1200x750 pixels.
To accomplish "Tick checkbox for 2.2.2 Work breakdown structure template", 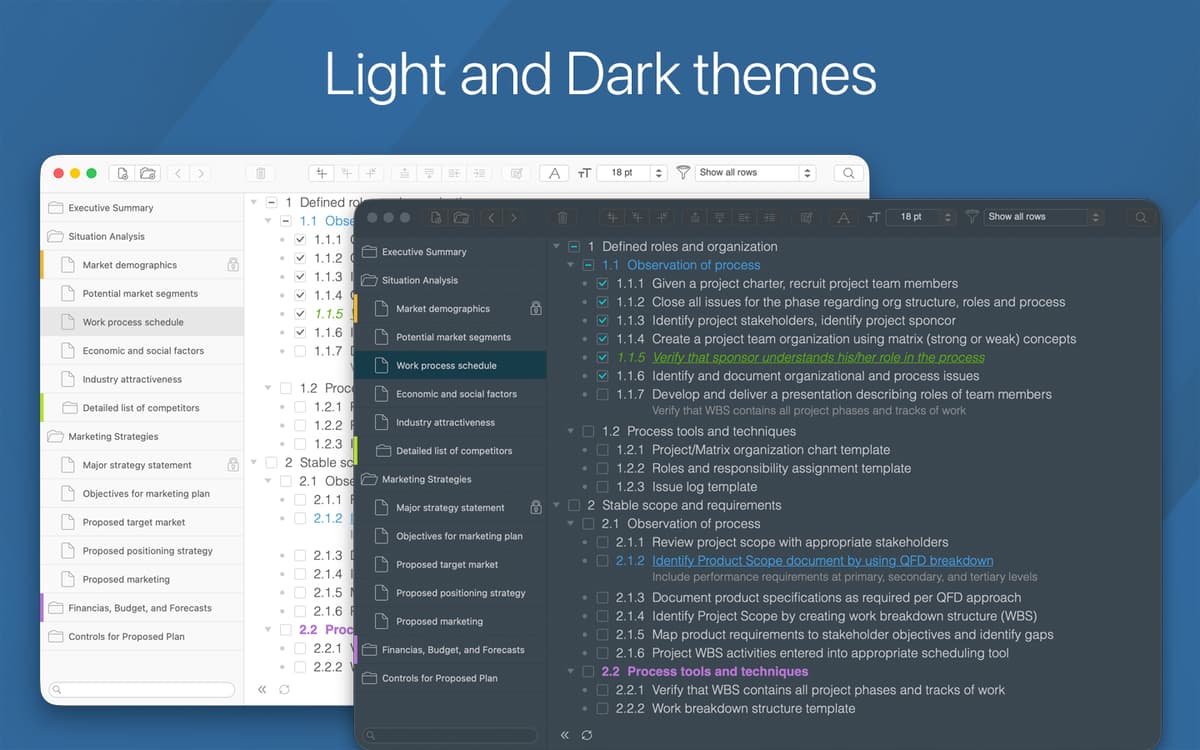I will click(602, 709).
